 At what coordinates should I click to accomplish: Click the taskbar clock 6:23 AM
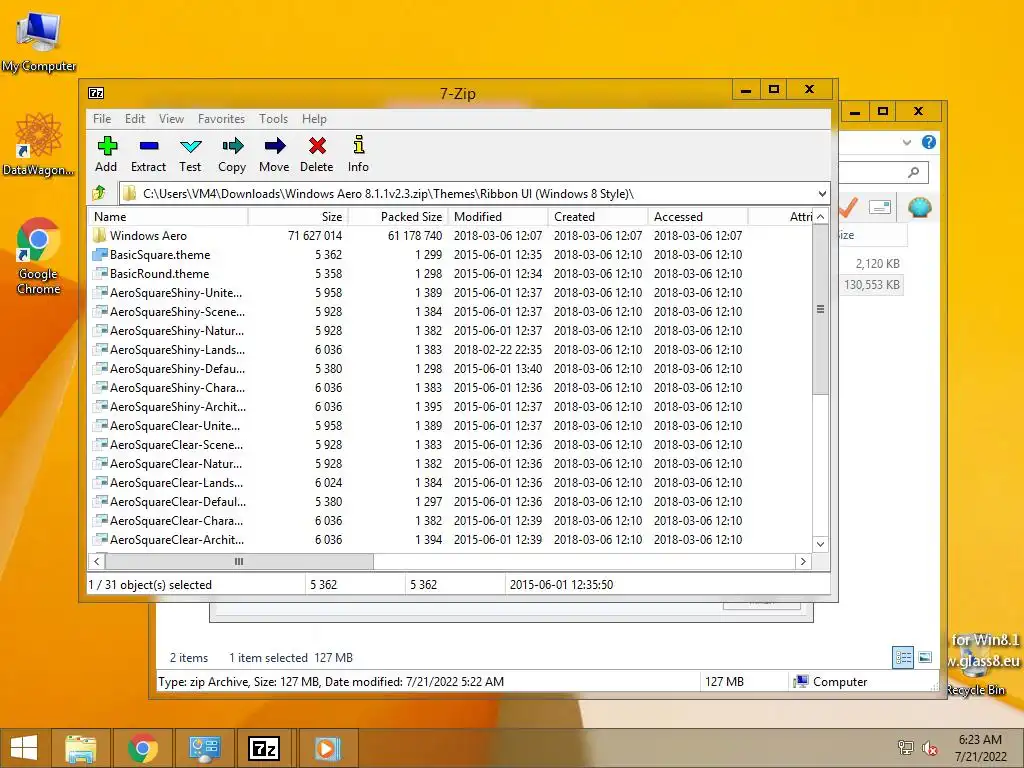[980, 739]
